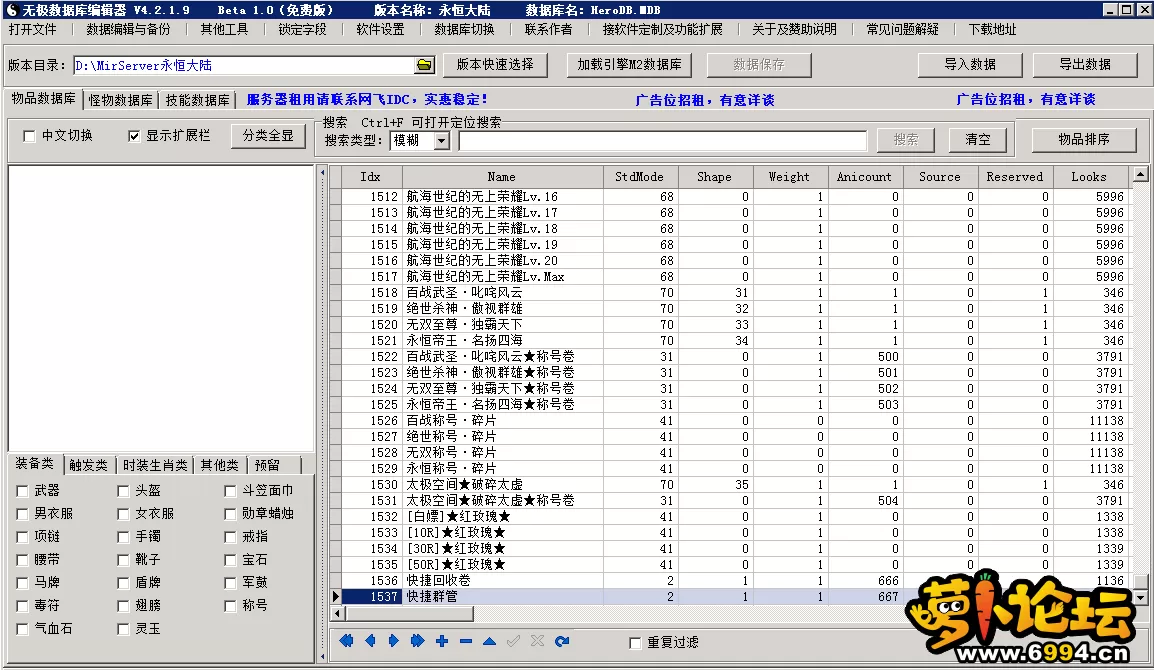Tick the 灵玉 checkbox
This screenshot has height=670, width=1154.
[123, 629]
